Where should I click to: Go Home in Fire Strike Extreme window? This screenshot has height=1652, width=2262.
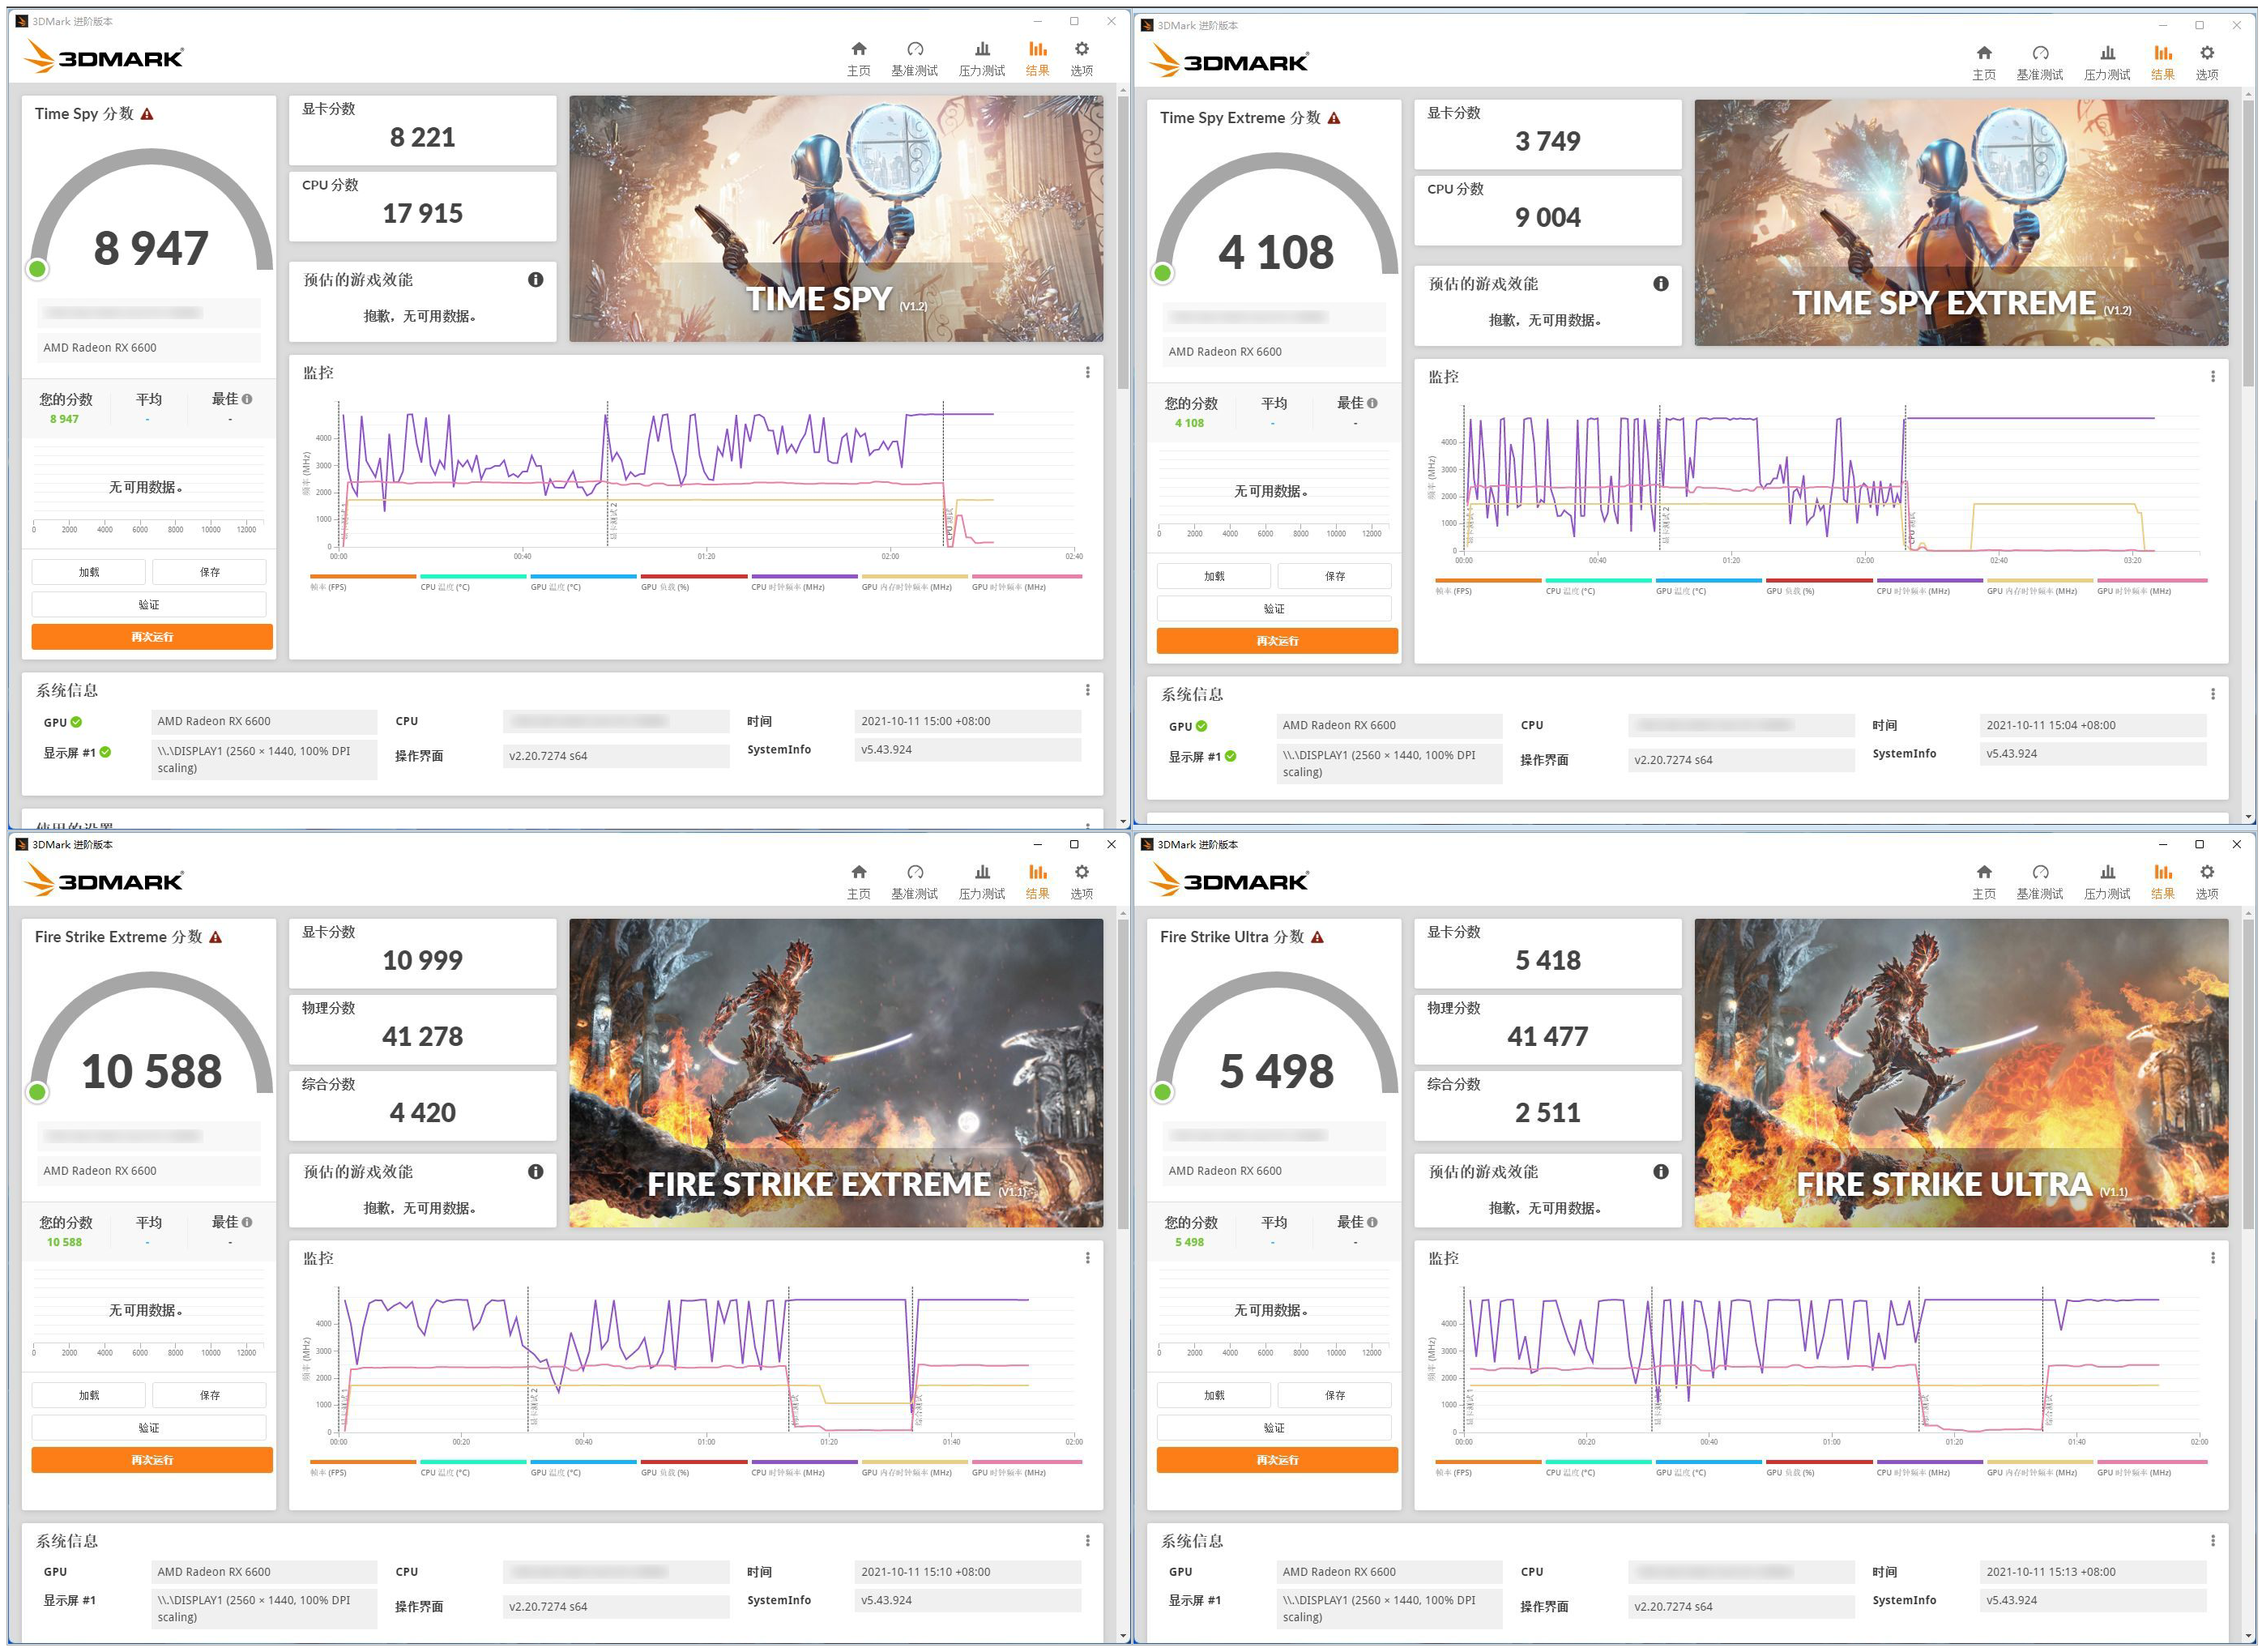pos(858,881)
